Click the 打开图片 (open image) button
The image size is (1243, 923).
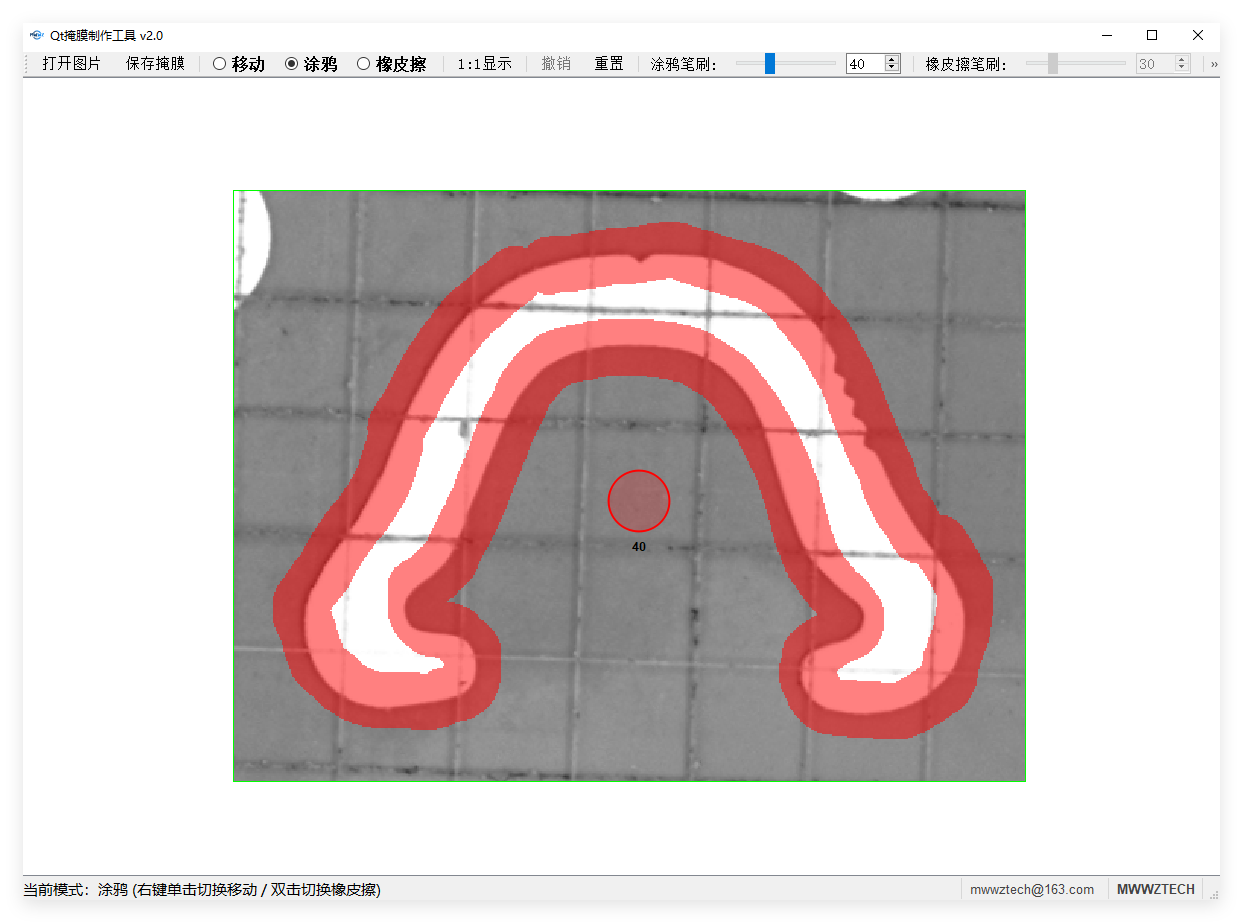click(x=71, y=64)
